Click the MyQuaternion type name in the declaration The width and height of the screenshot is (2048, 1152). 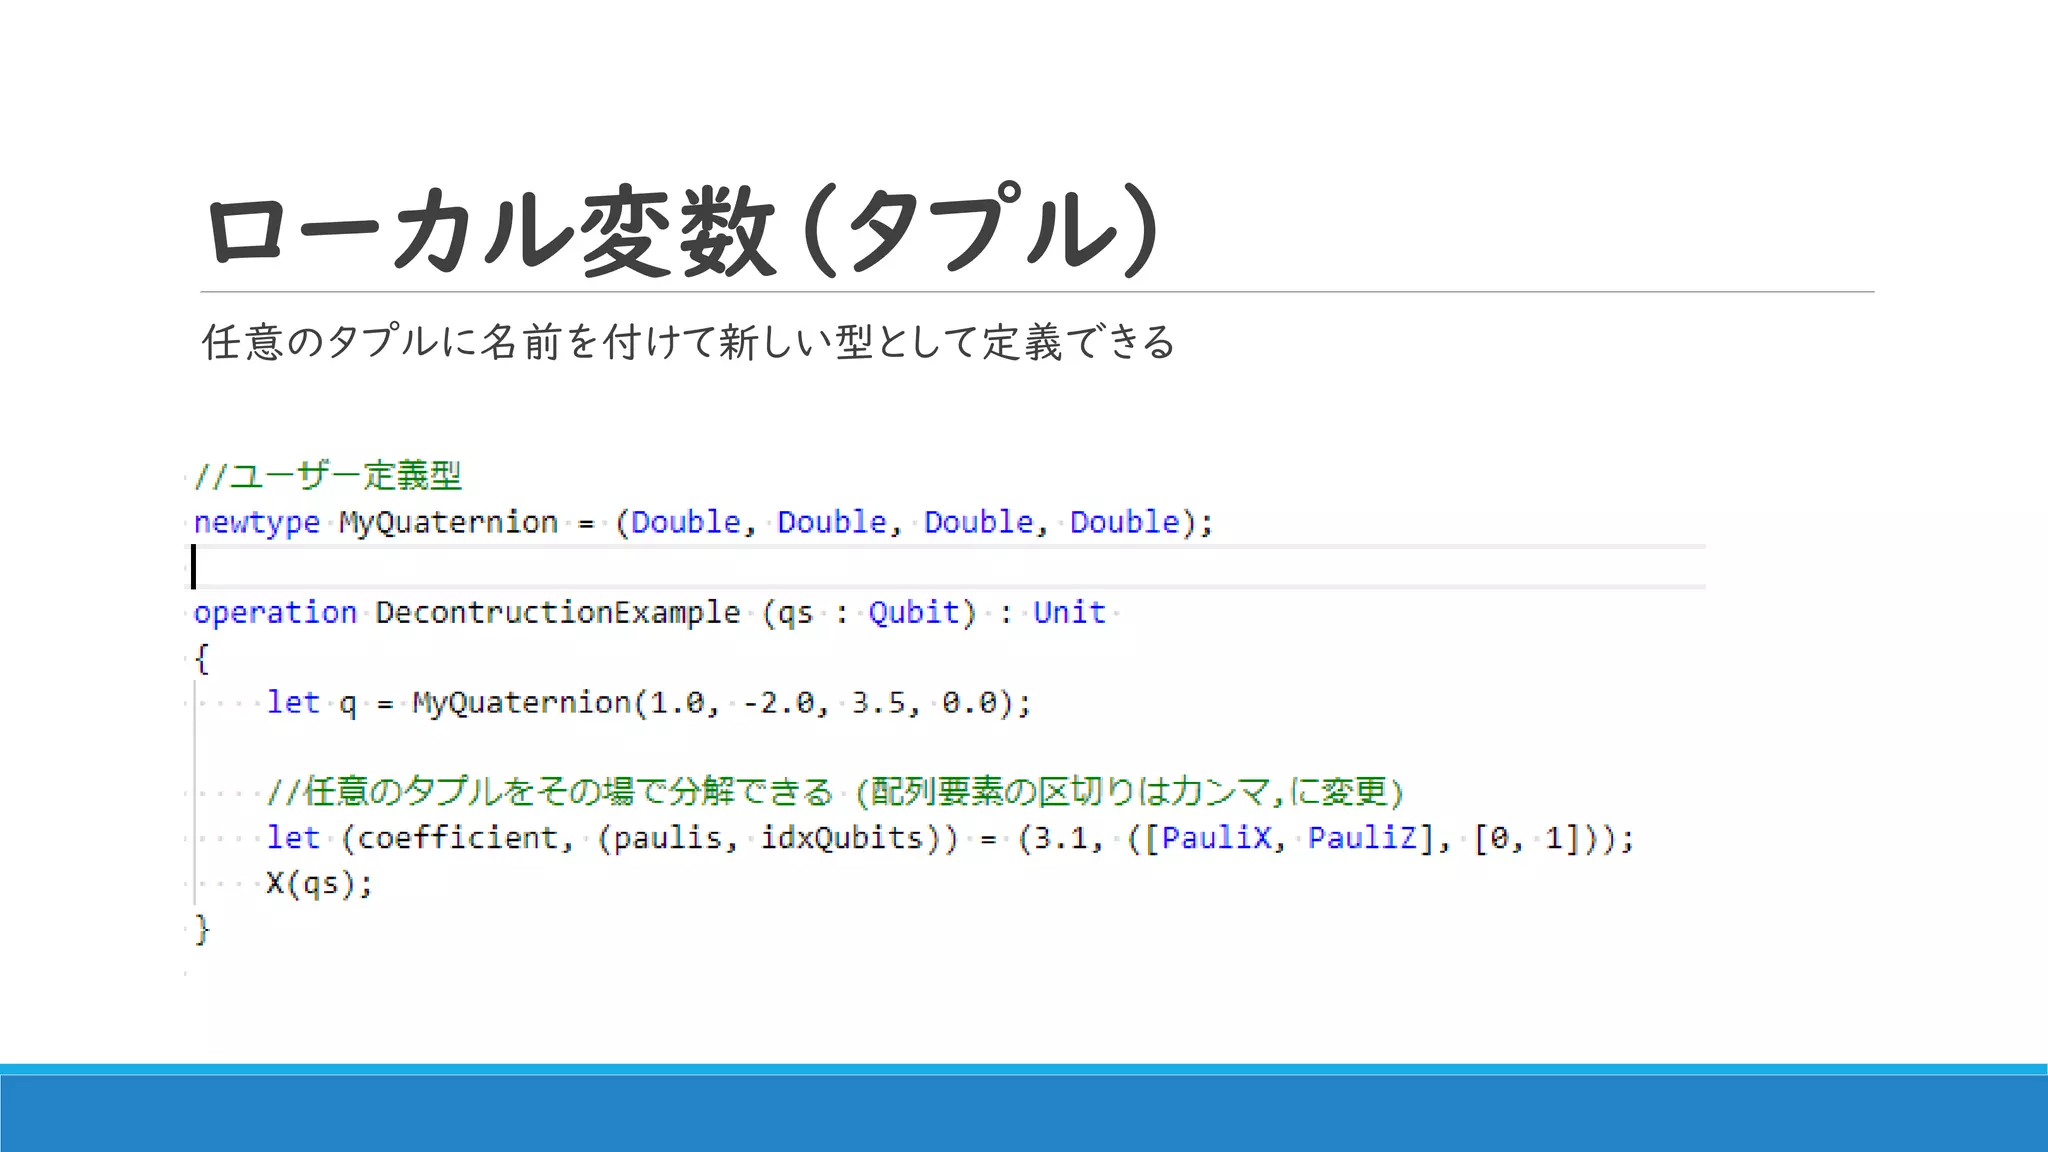pos(448,523)
